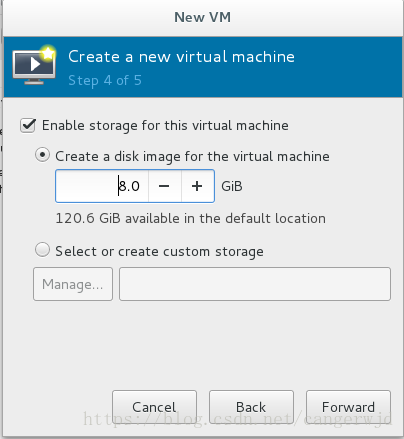This screenshot has width=404, height=439.
Task: Toggle the Enable storage checkbox
Action: tap(28, 126)
